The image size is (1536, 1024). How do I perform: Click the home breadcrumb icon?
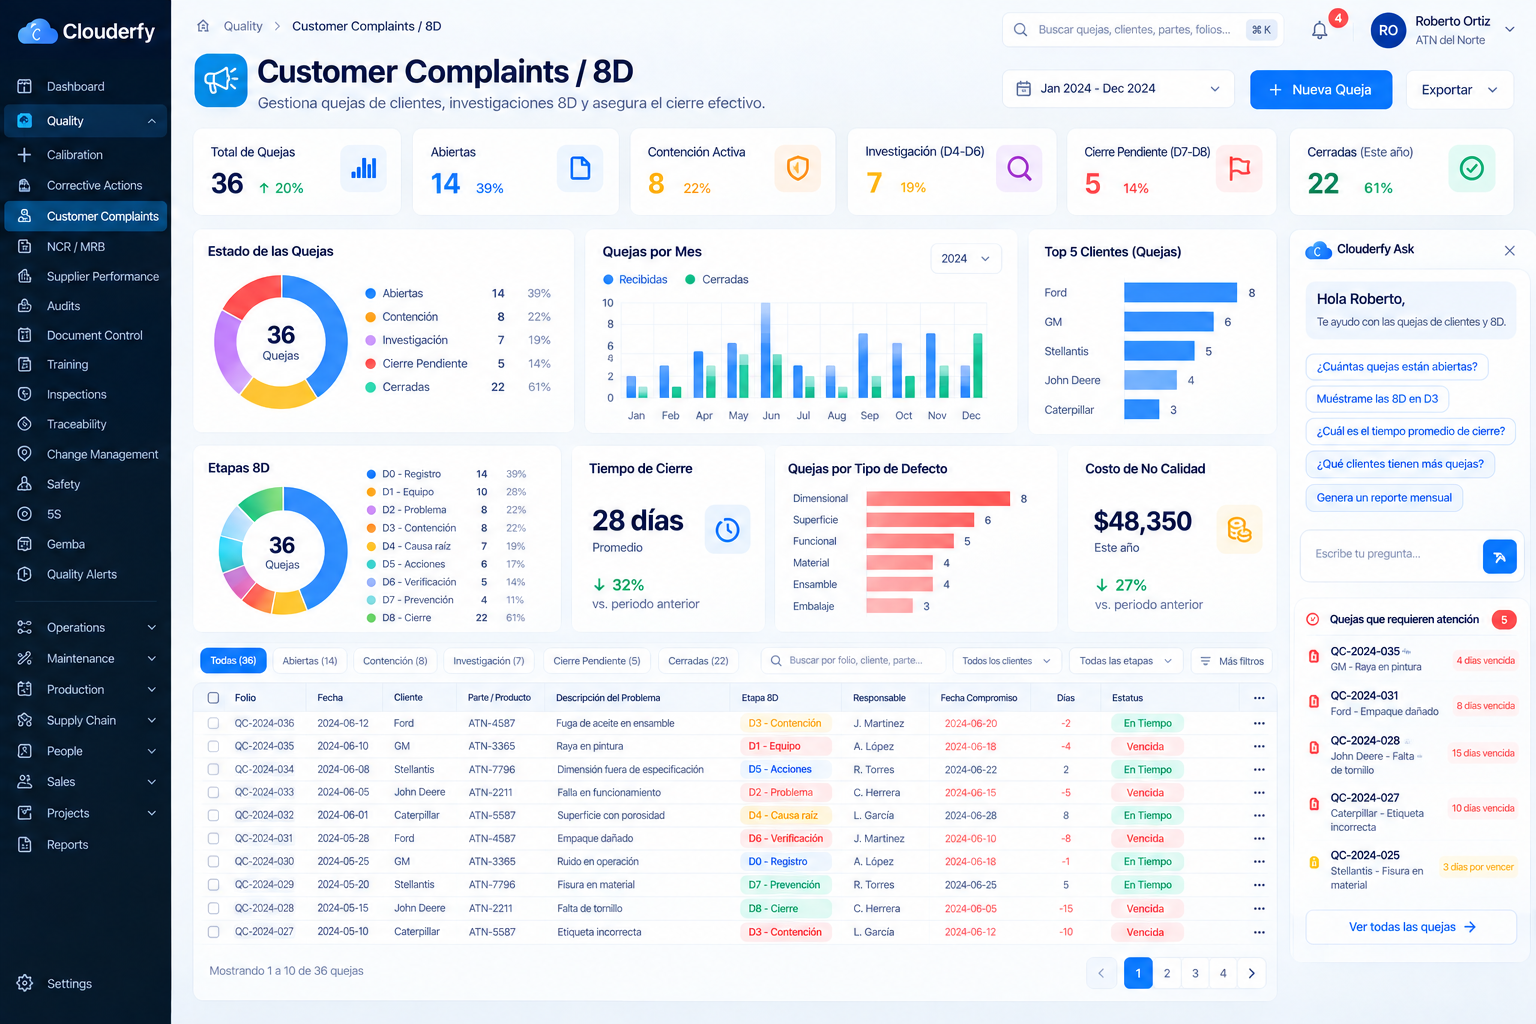(x=203, y=26)
